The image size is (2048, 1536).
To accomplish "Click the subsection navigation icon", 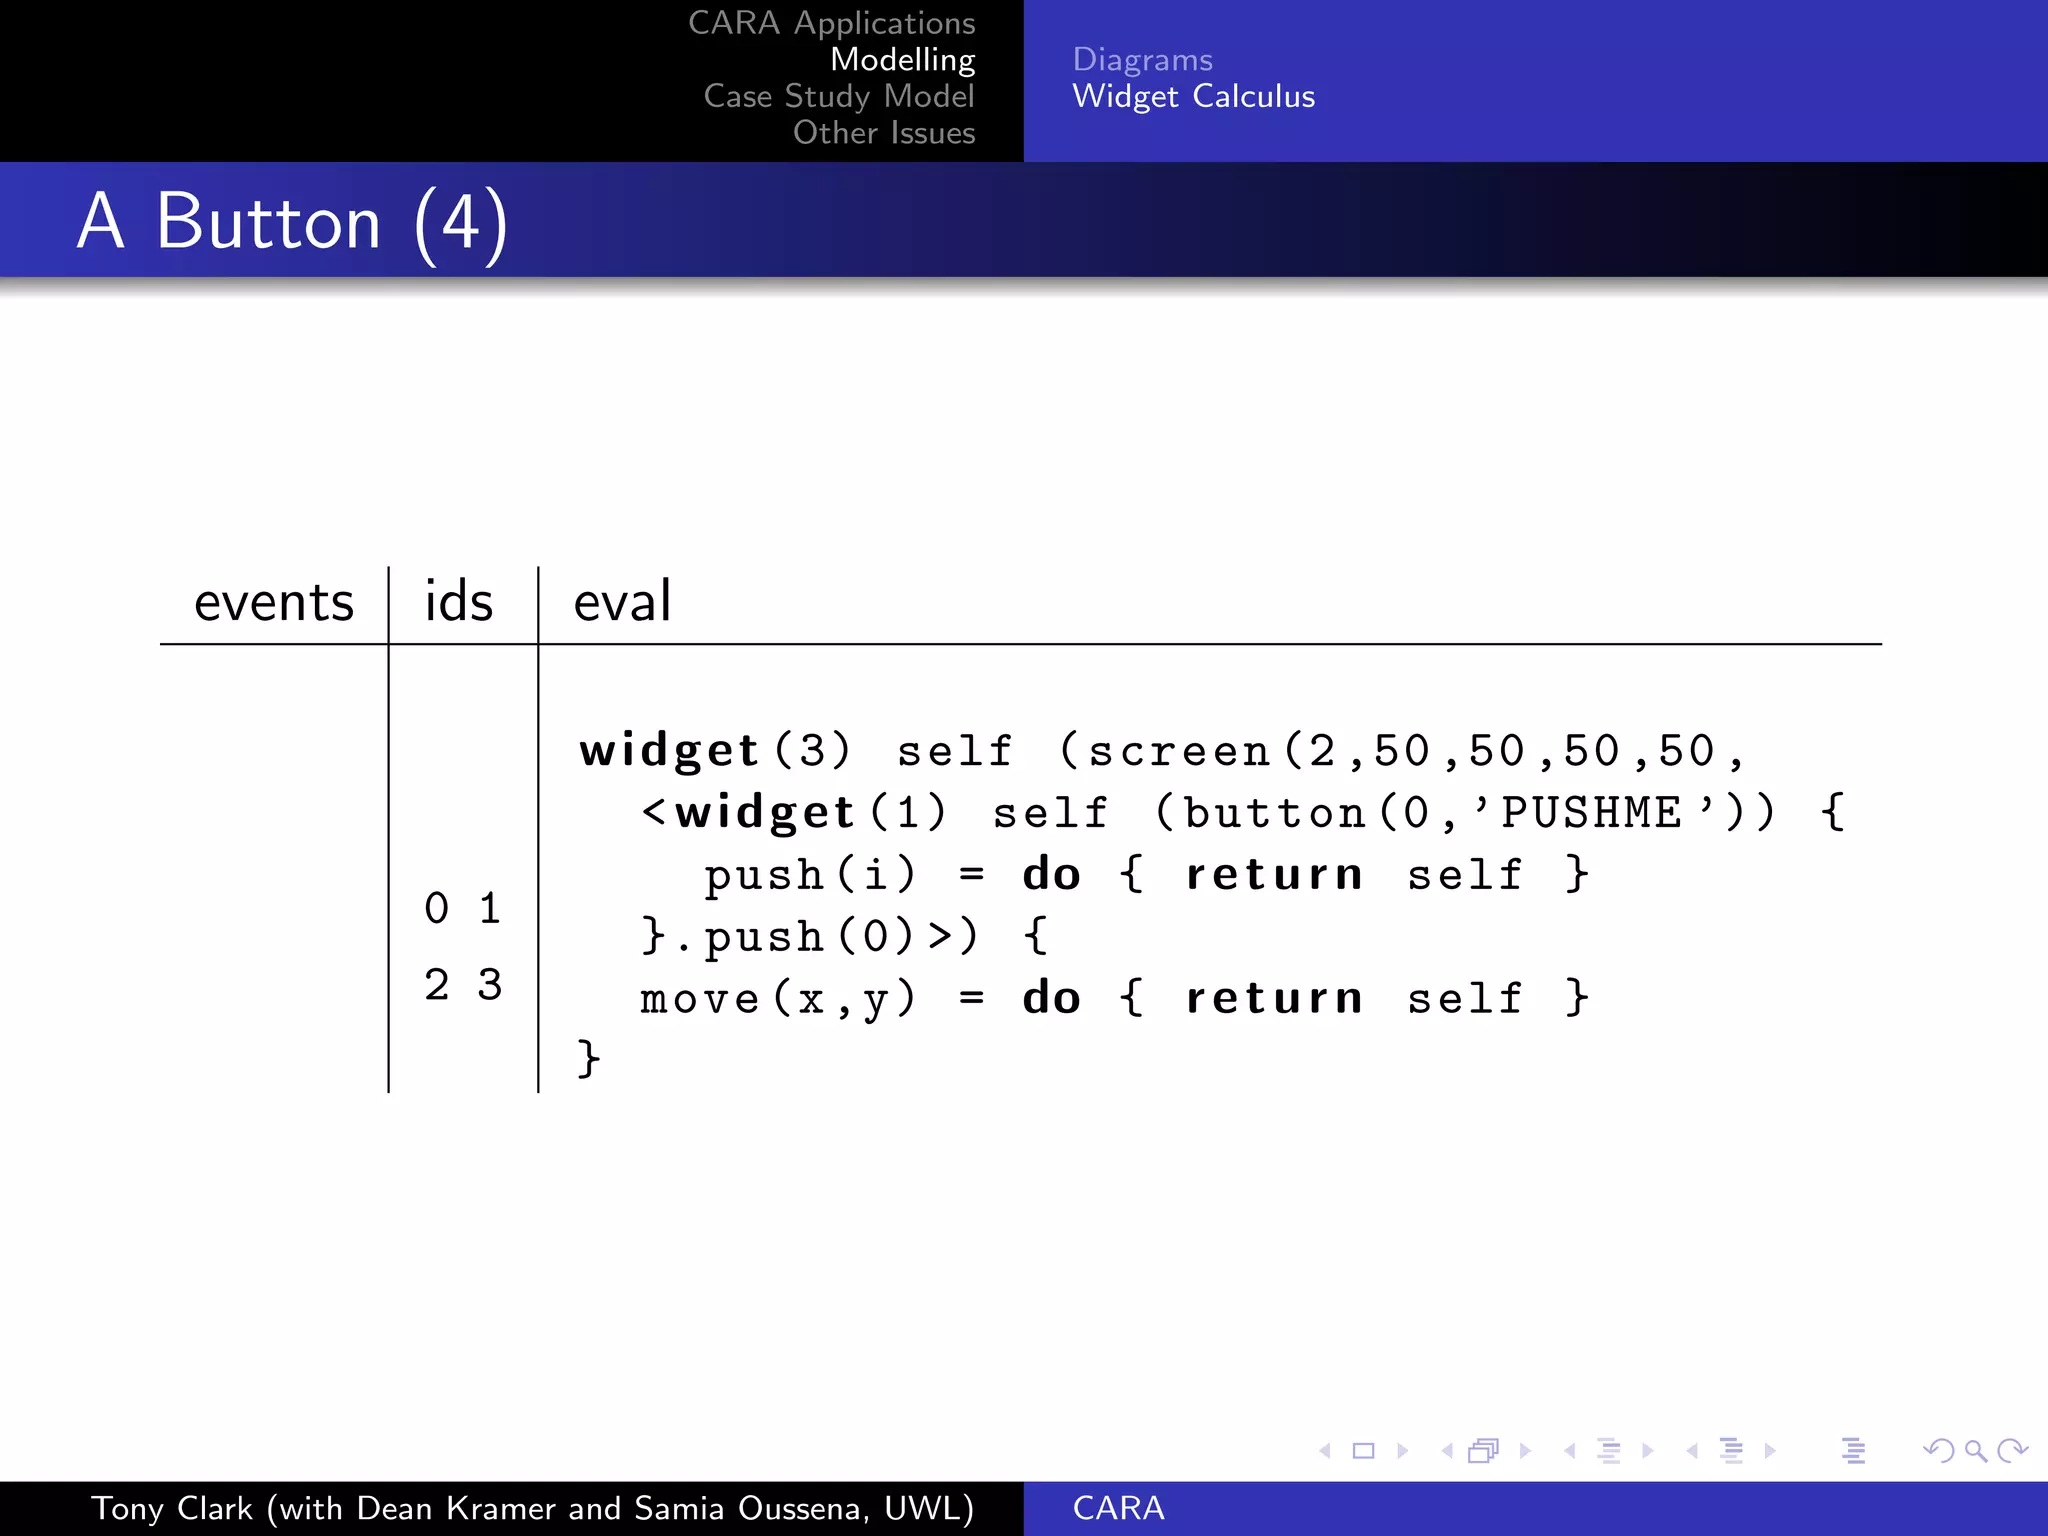I will tap(1609, 1450).
